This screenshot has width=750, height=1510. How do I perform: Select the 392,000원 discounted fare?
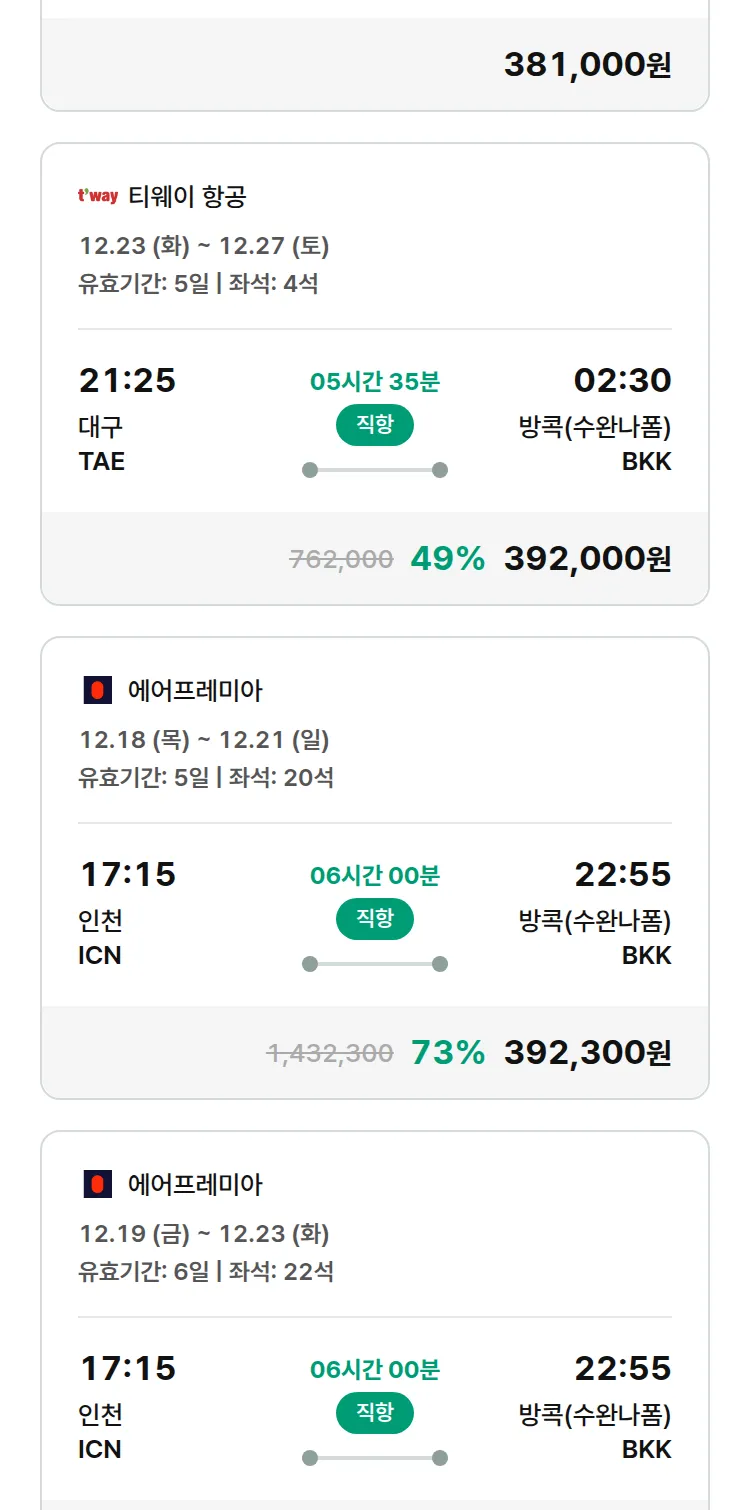pyautogui.click(x=587, y=559)
